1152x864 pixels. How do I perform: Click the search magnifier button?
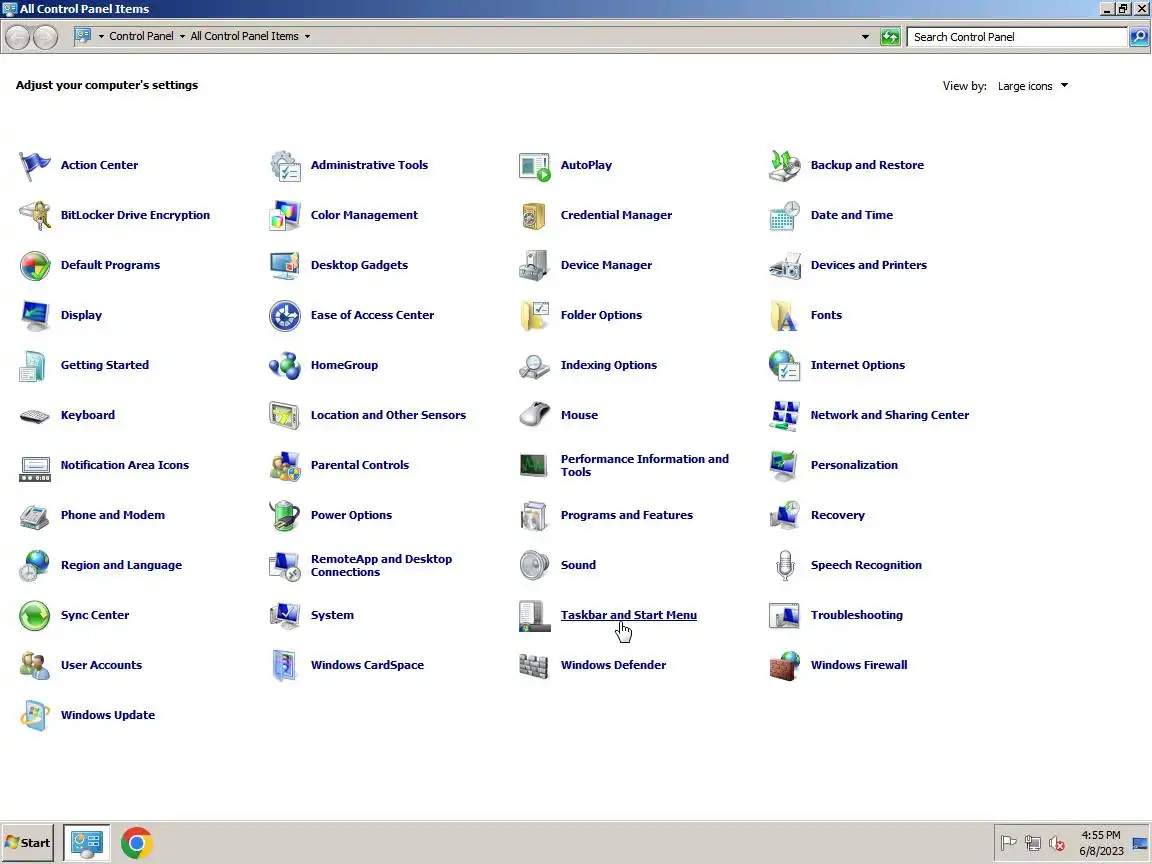click(1139, 37)
